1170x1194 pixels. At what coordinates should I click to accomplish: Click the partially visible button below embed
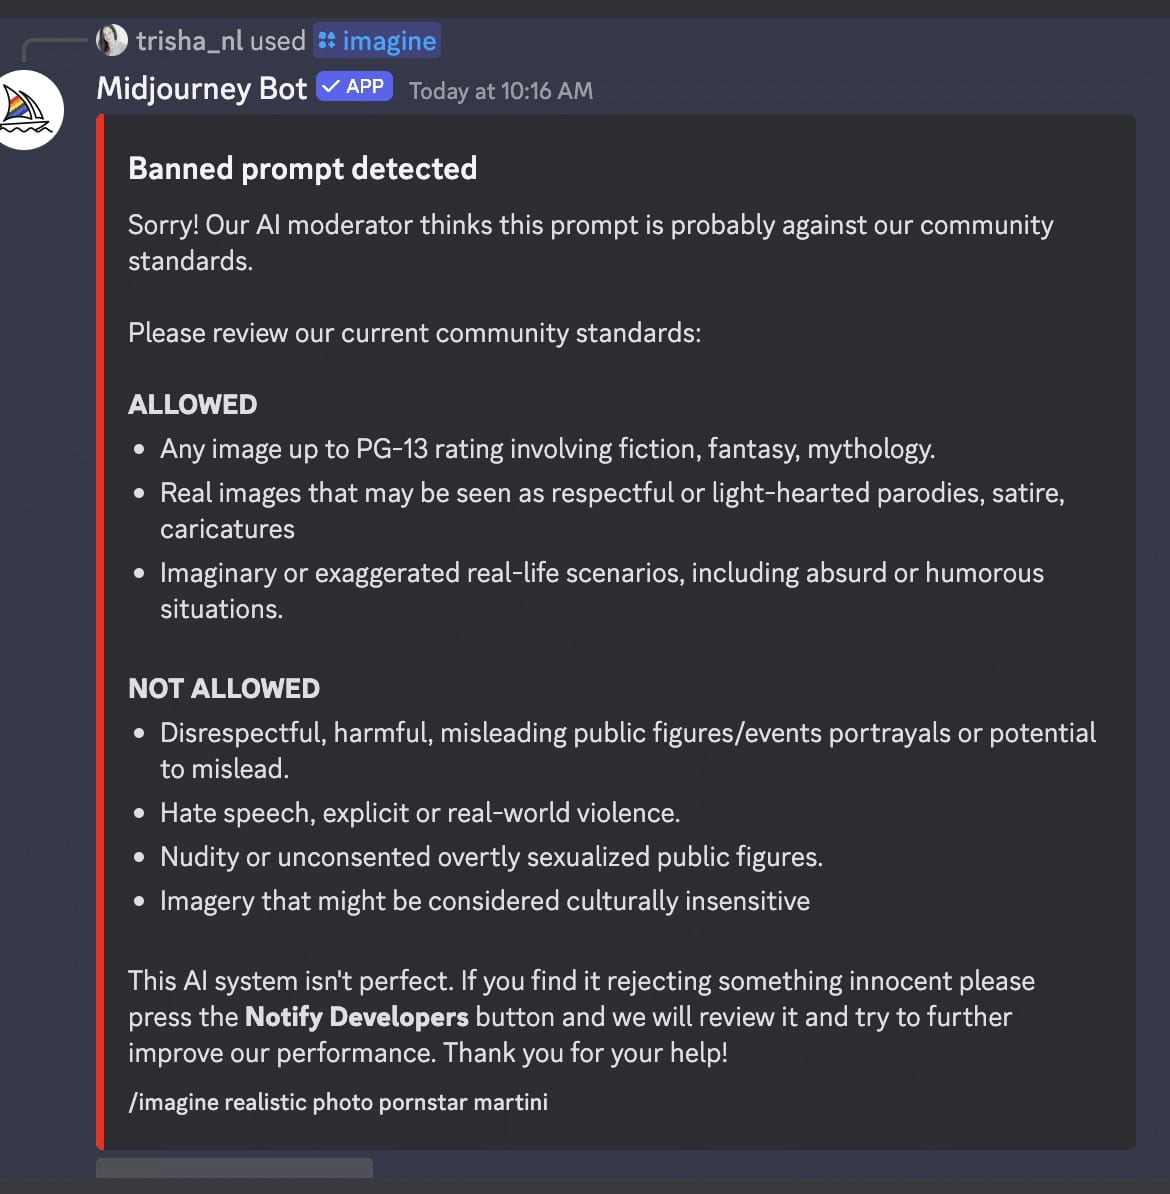[235, 1168]
